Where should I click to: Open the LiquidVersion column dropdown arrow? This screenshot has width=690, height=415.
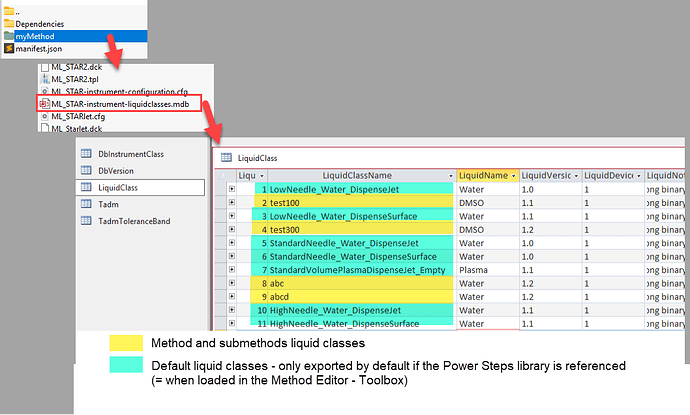click(575, 176)
